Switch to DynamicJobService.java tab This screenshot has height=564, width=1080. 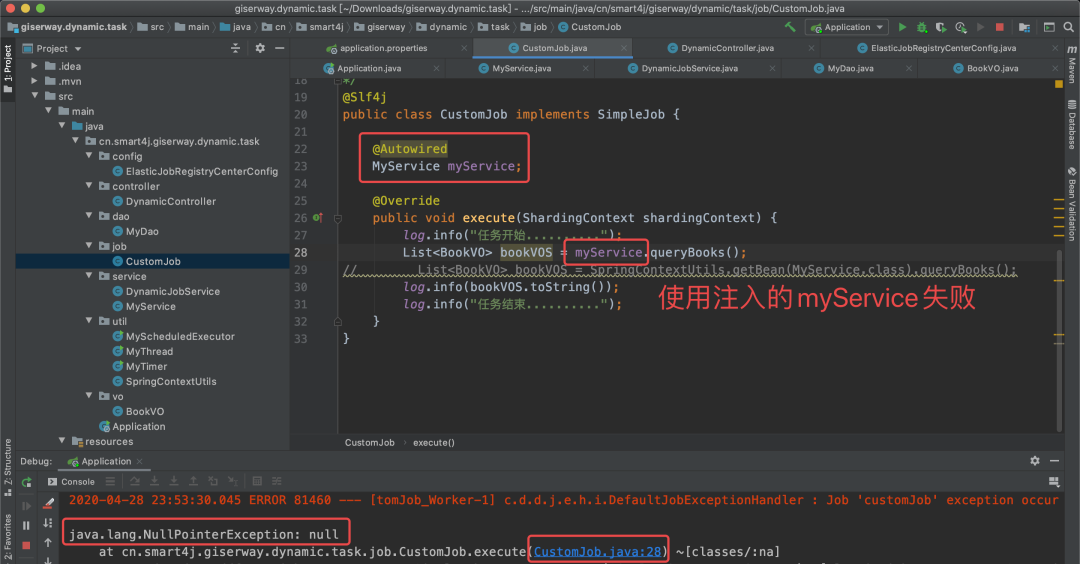(689, 68)
